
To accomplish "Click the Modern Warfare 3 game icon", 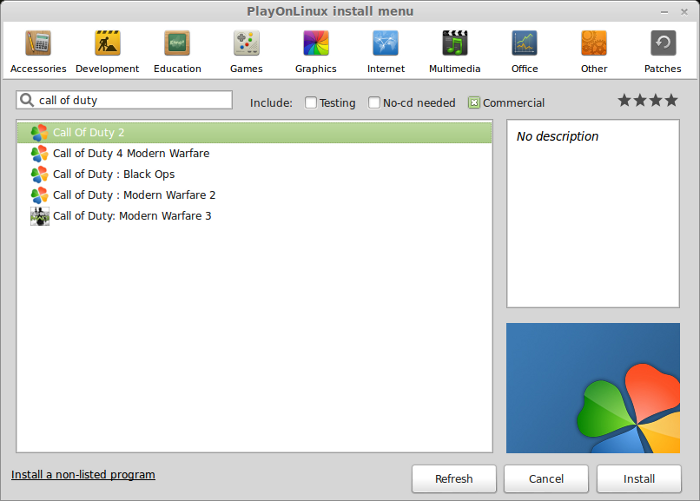I will click(x=39, y=217).
